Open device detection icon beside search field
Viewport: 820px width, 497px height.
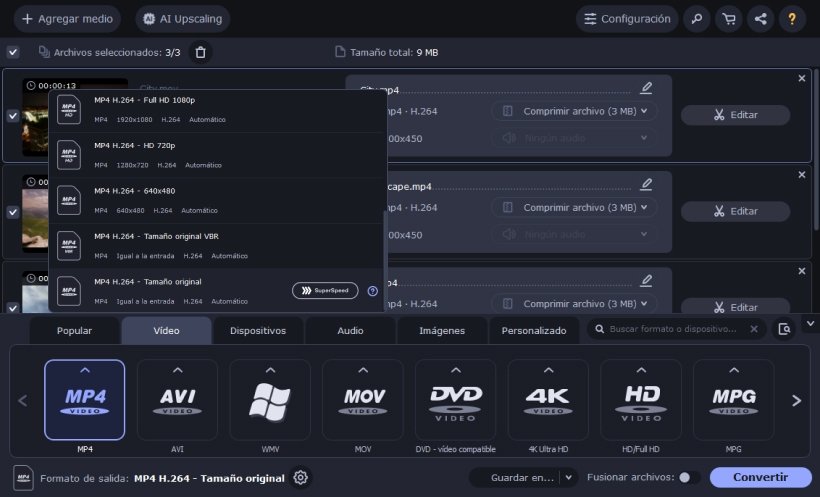784,329
